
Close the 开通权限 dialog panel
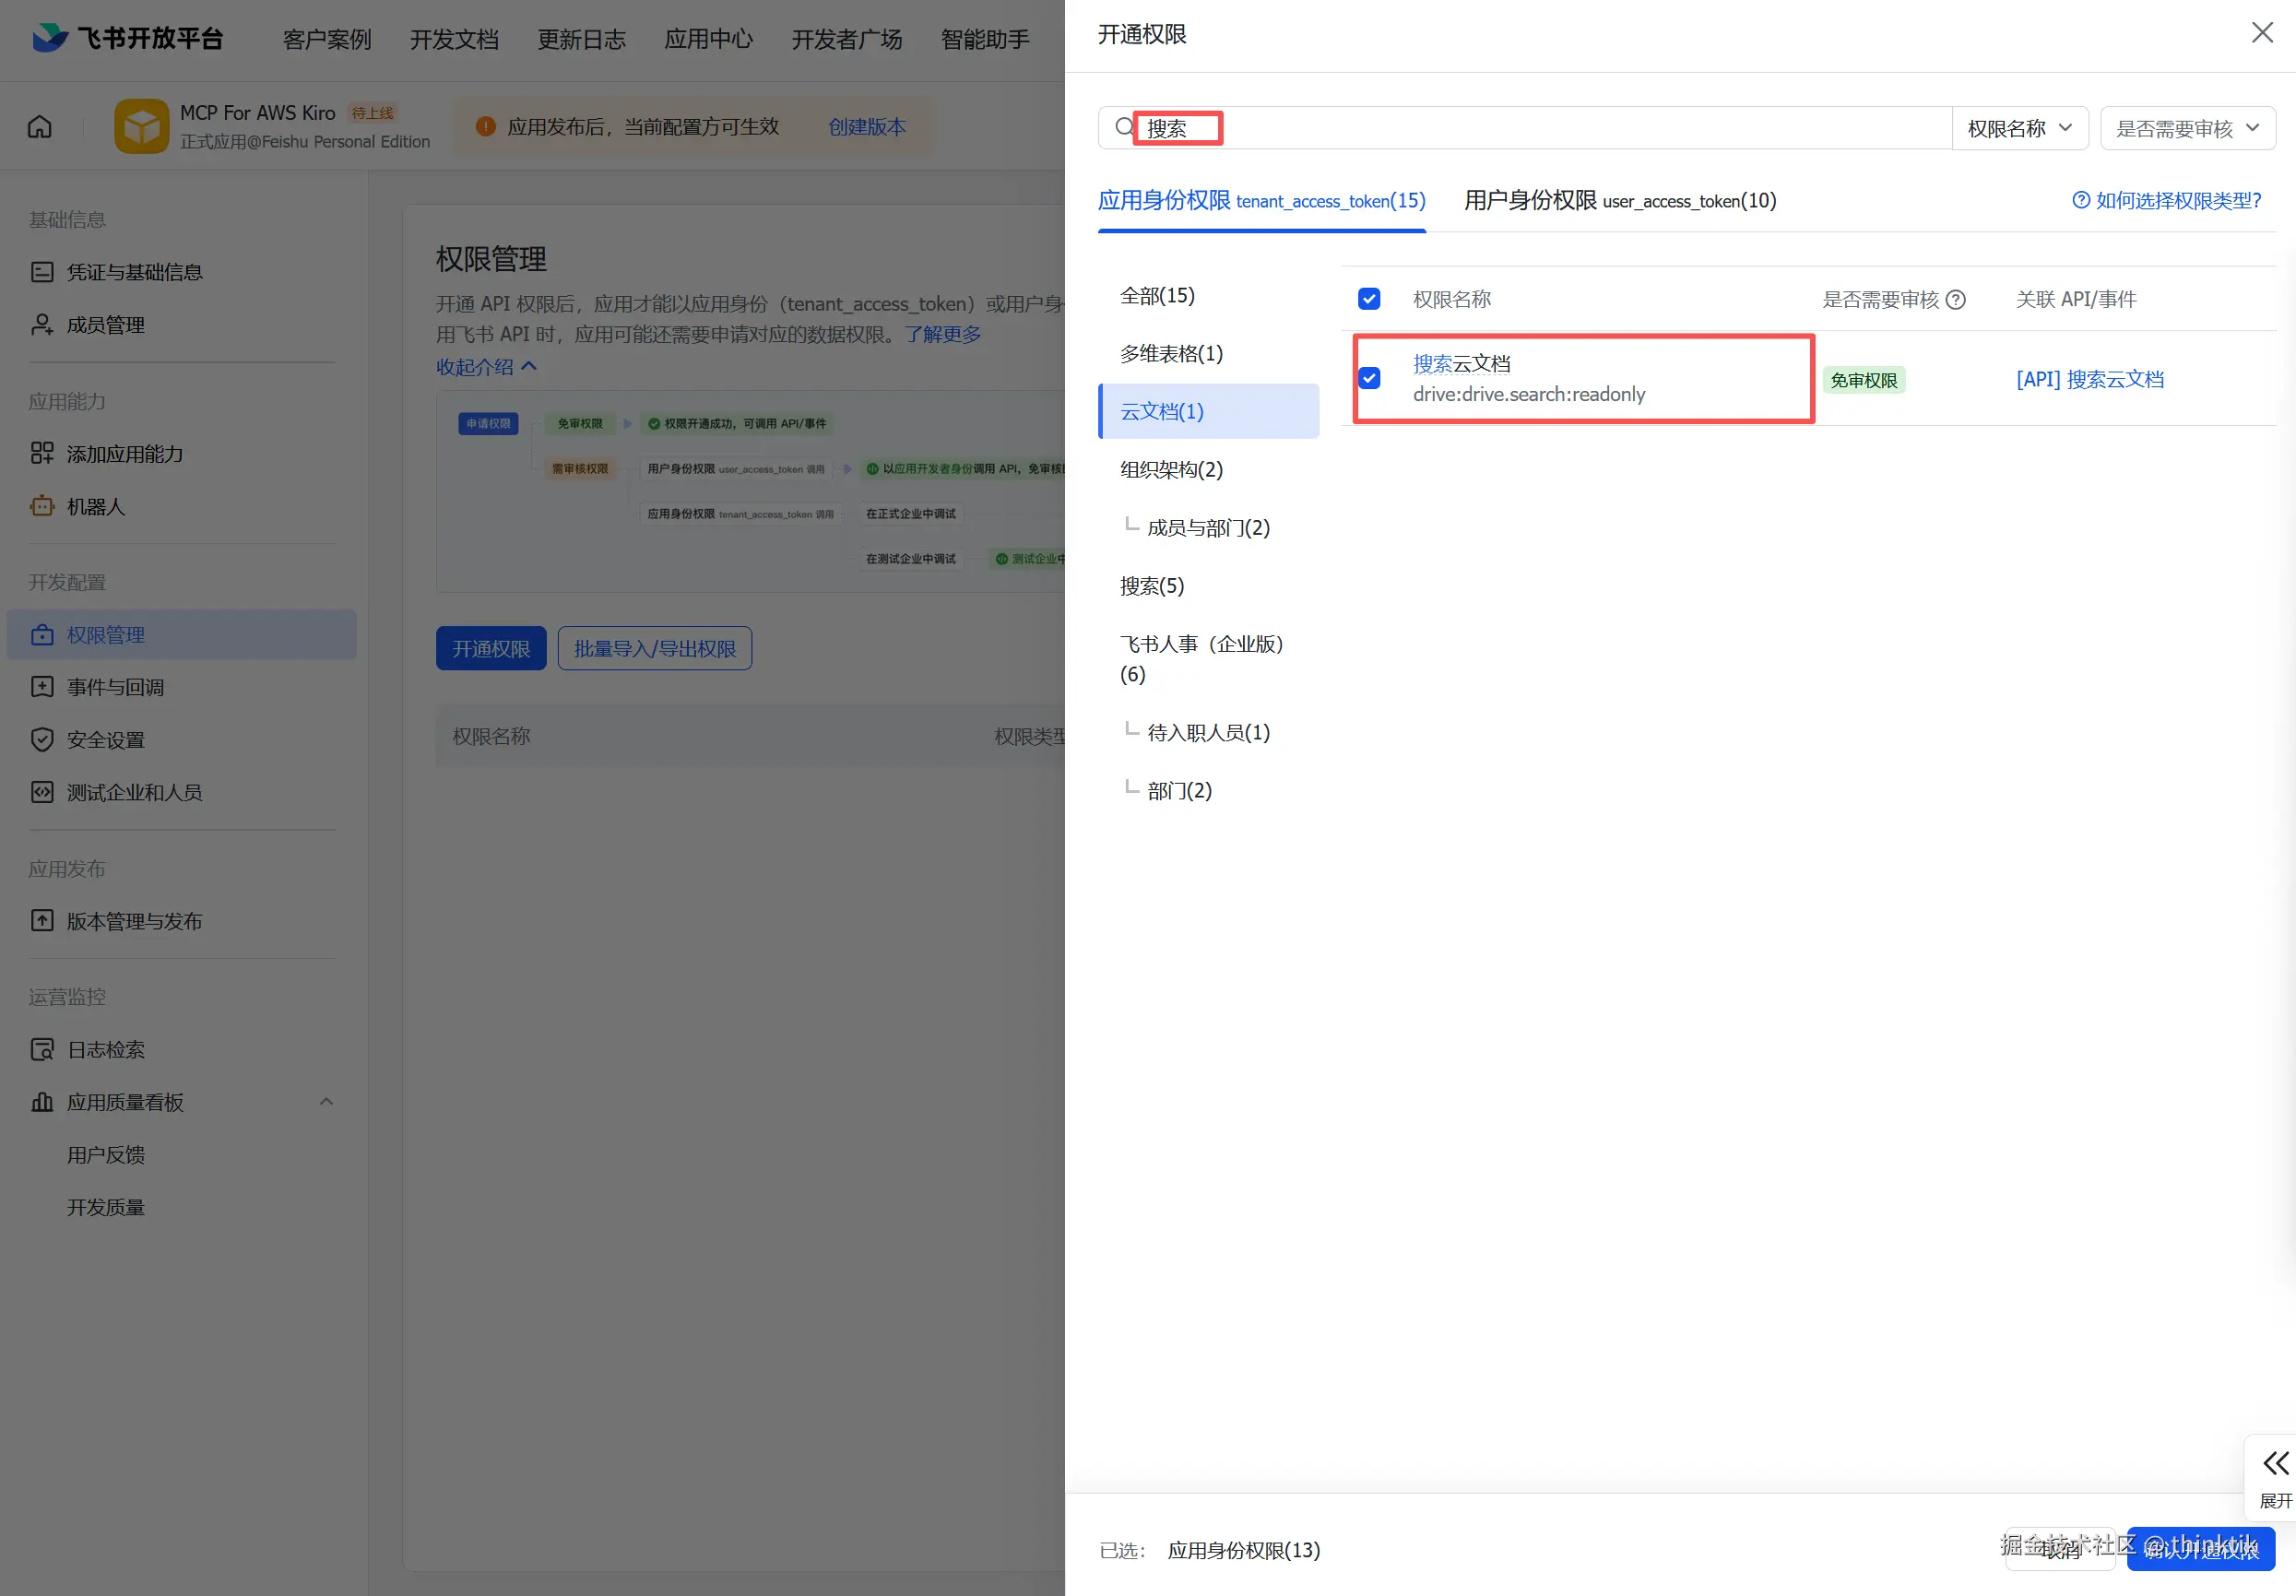click(x=2261, y=33)
